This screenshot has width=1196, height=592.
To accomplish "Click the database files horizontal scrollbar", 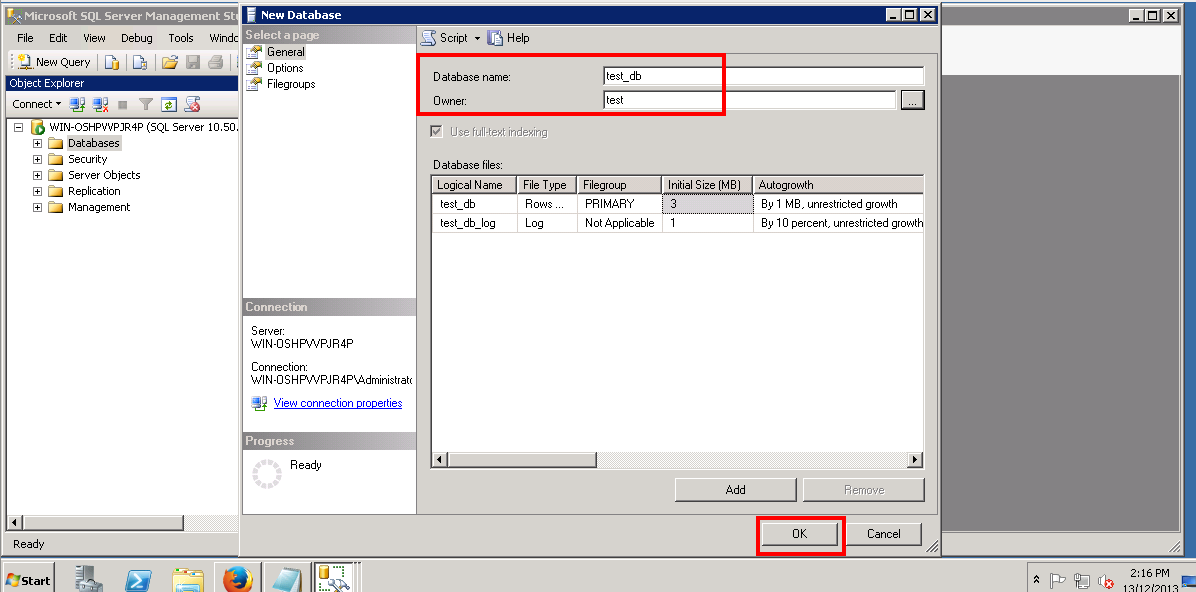I will (677, 460).
